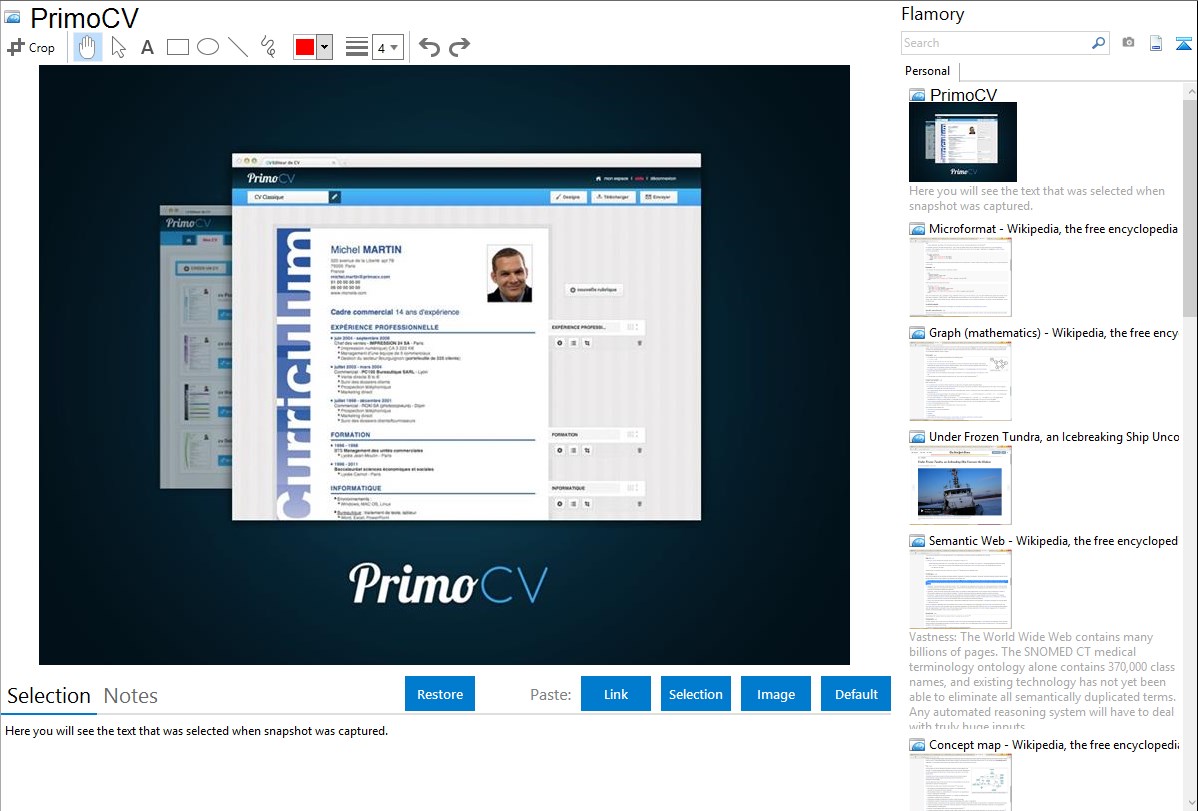Pick the ellipse shape tool

click(x=208, y=47)
